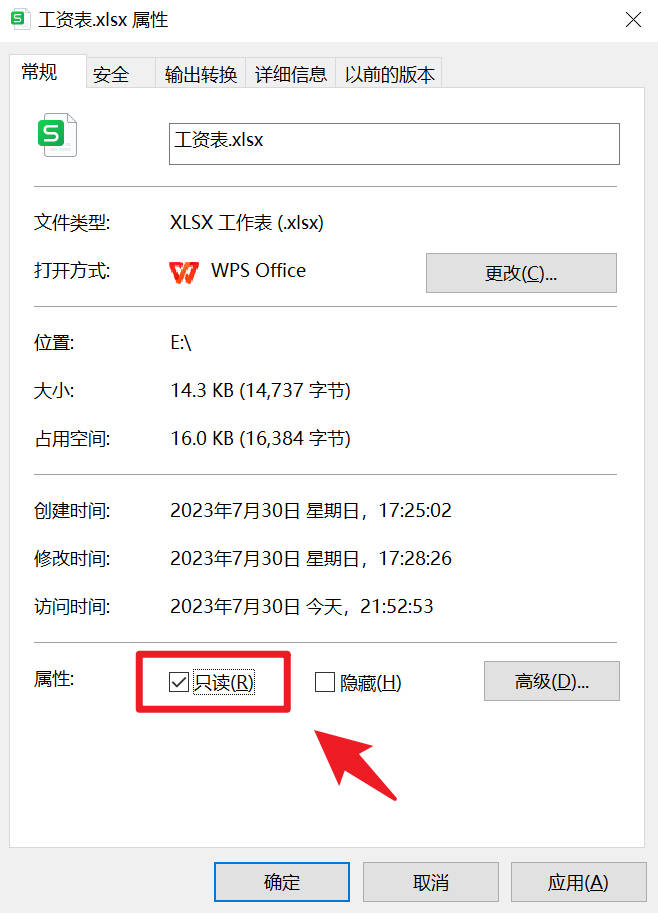Close the properties dialog window
The height and width of the screenshot is (913, 658).
(x=633, y=20)
